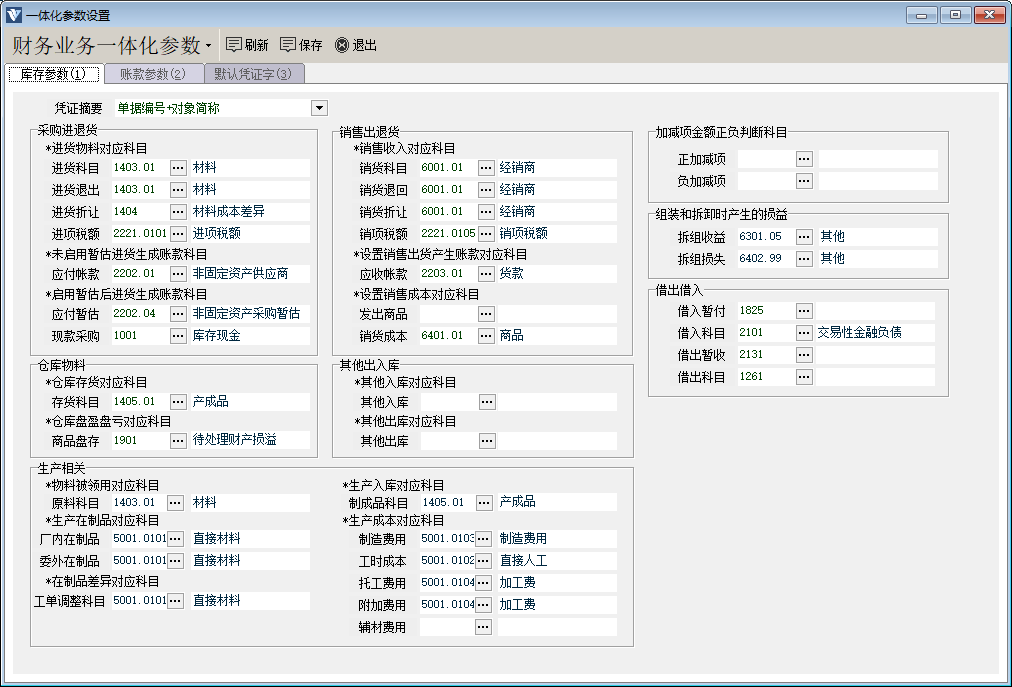Click the 借入科目 lookup button
This screenshot has height=687, width=1012.
pyautogui.click(x=804, y=333)
